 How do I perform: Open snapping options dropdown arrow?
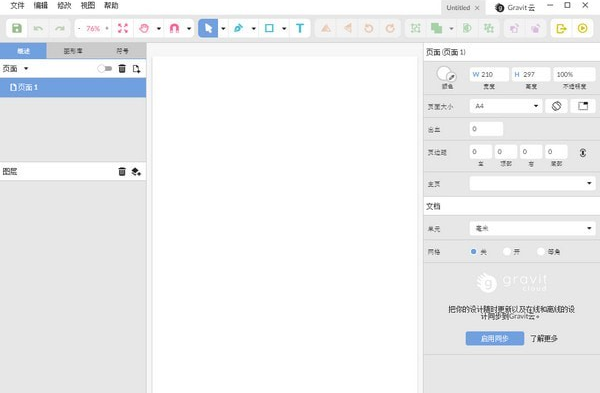[189, 28]
